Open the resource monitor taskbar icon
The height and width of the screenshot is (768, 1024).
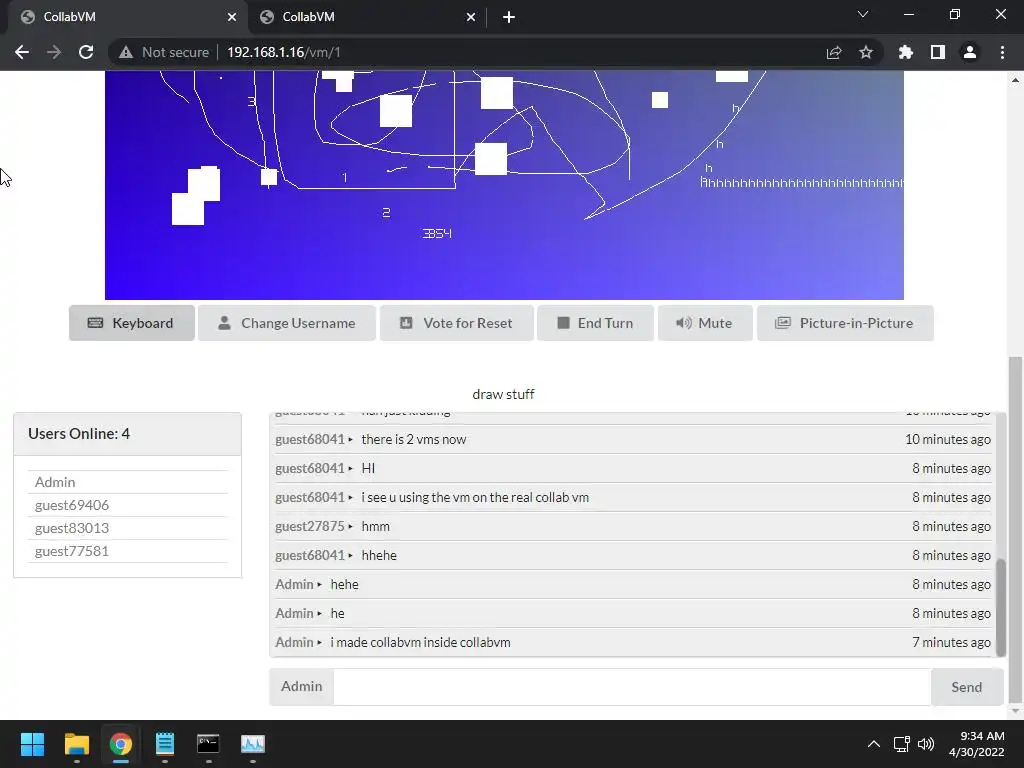click(x=253, y=744)
